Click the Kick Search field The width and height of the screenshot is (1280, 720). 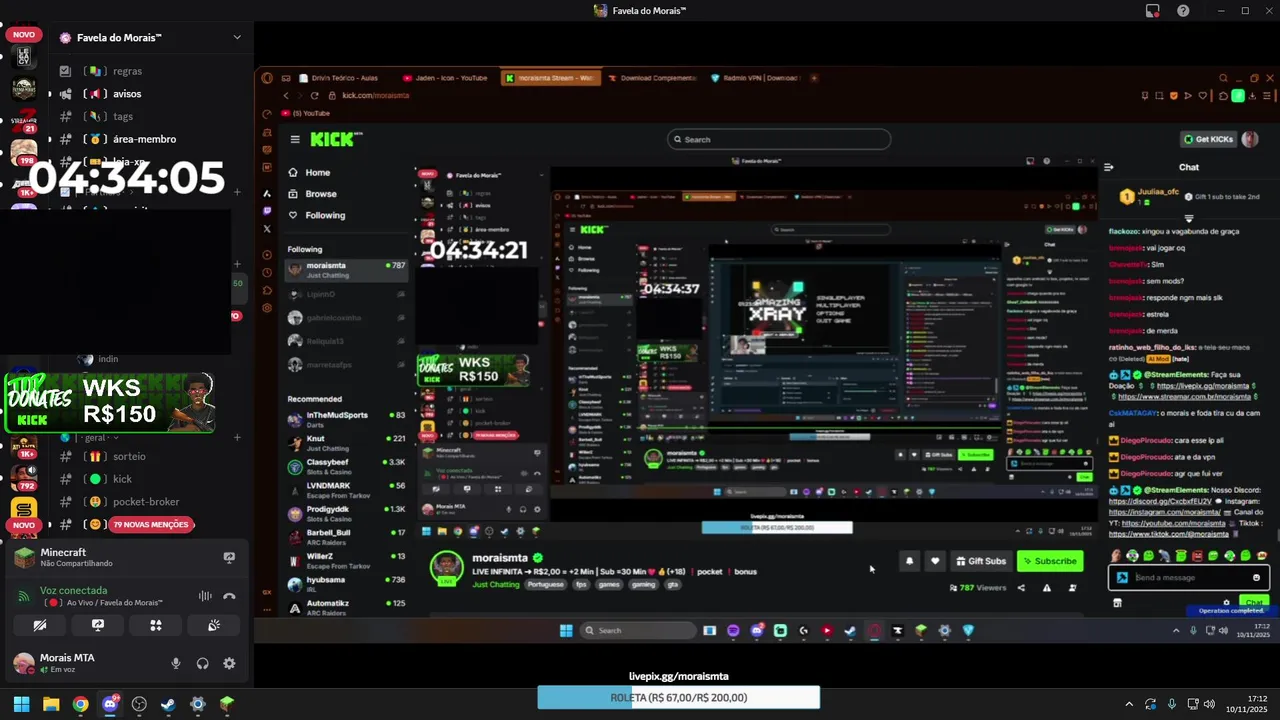point(779,139)
